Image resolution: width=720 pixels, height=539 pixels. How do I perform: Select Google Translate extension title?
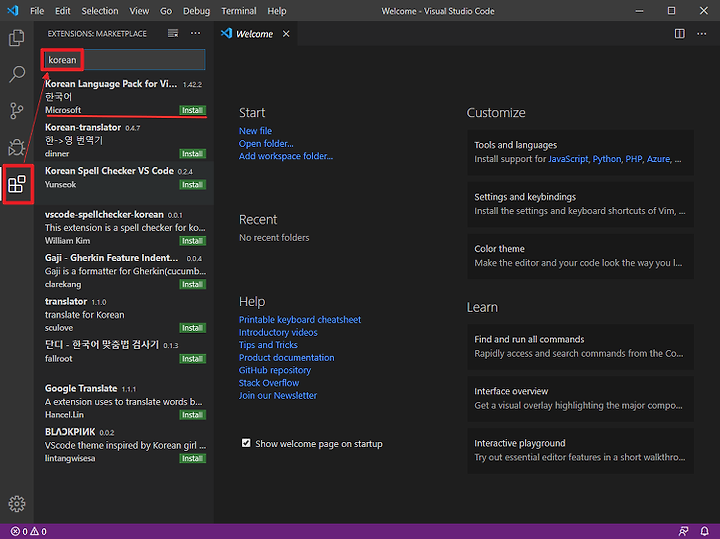click(x=81, y=388)
